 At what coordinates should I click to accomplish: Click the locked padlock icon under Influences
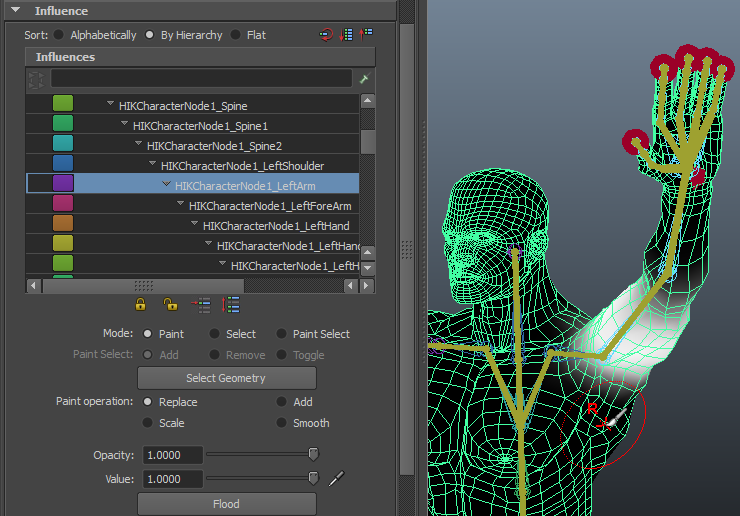pos(141,305)
